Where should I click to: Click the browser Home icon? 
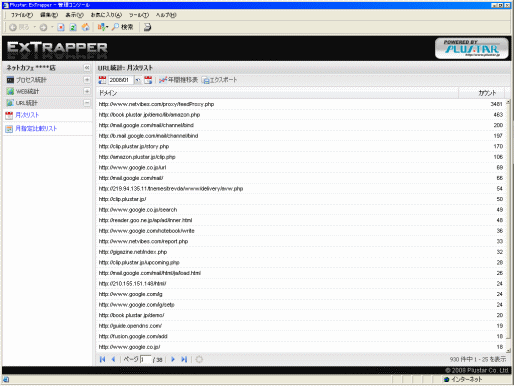click(x=85, y=27)
